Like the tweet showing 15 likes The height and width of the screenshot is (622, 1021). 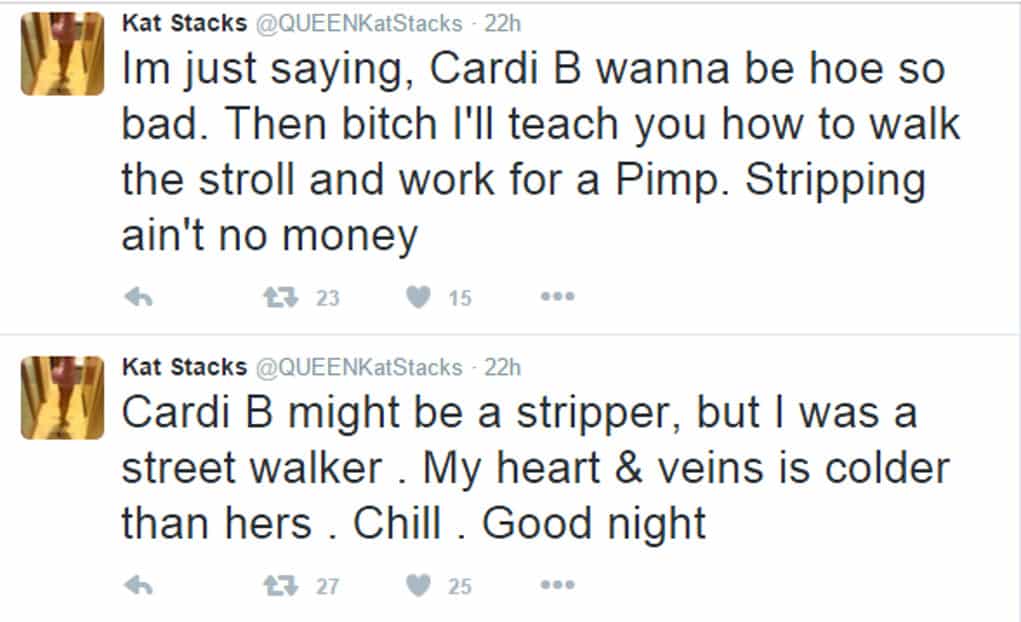pos(418,298)
